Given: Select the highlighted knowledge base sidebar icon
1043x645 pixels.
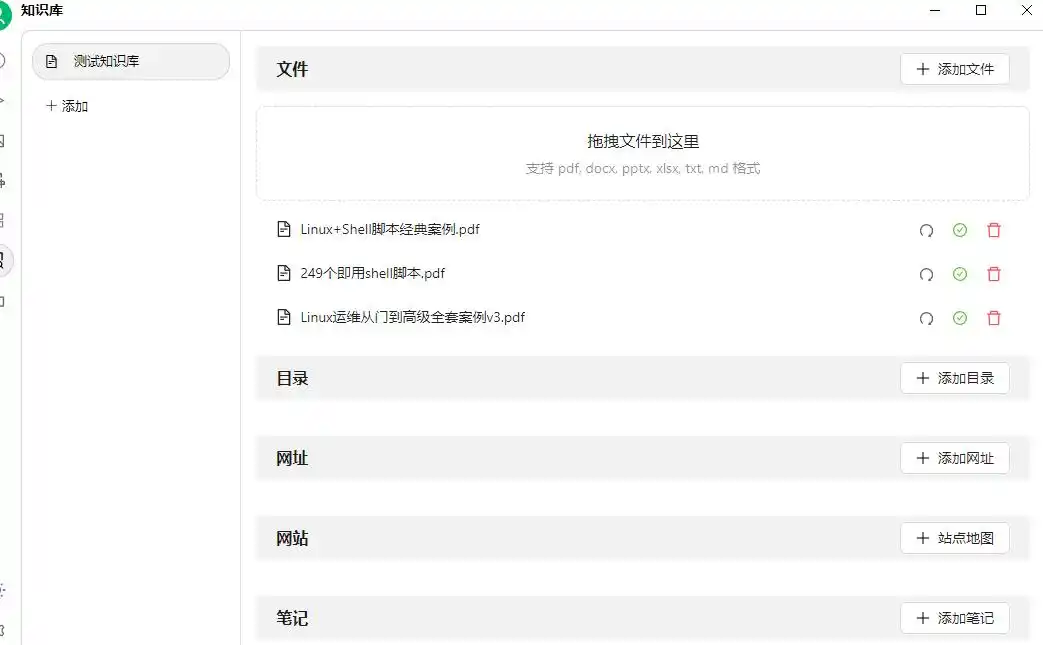Looking at the screenshot, I should [x=3, y=260].
